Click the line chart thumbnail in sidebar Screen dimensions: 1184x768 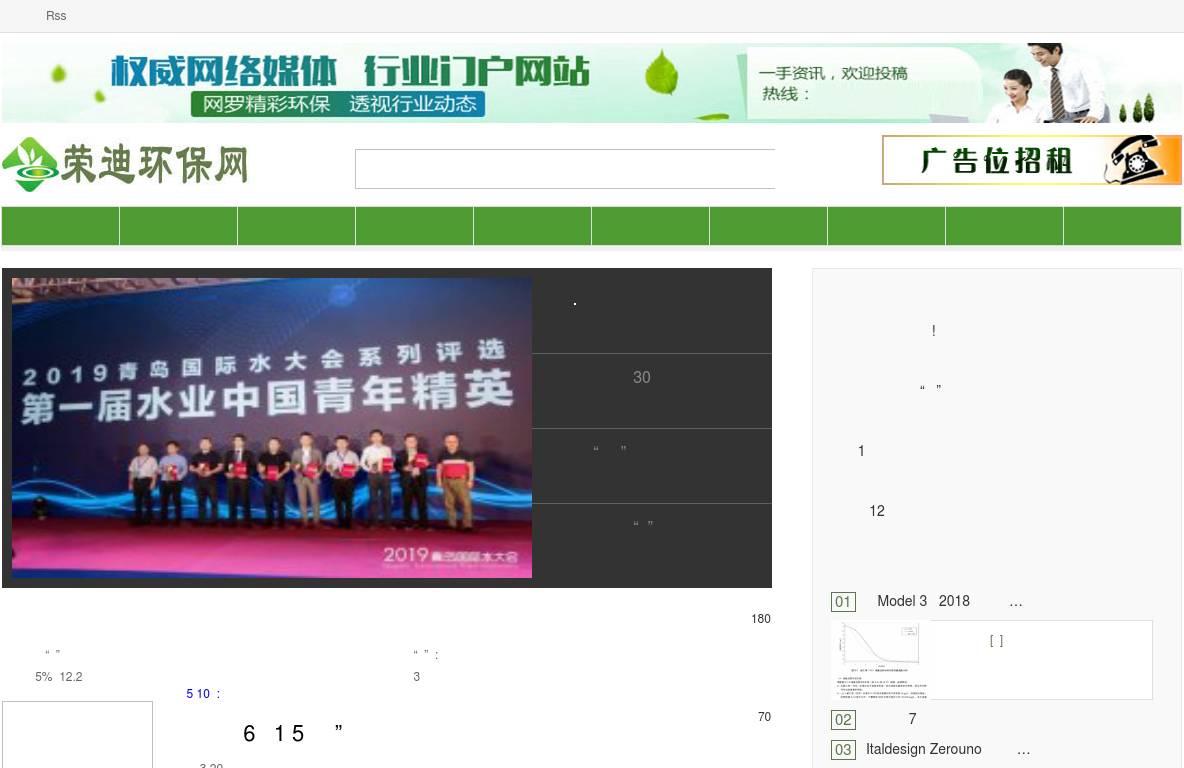[880, 660]
